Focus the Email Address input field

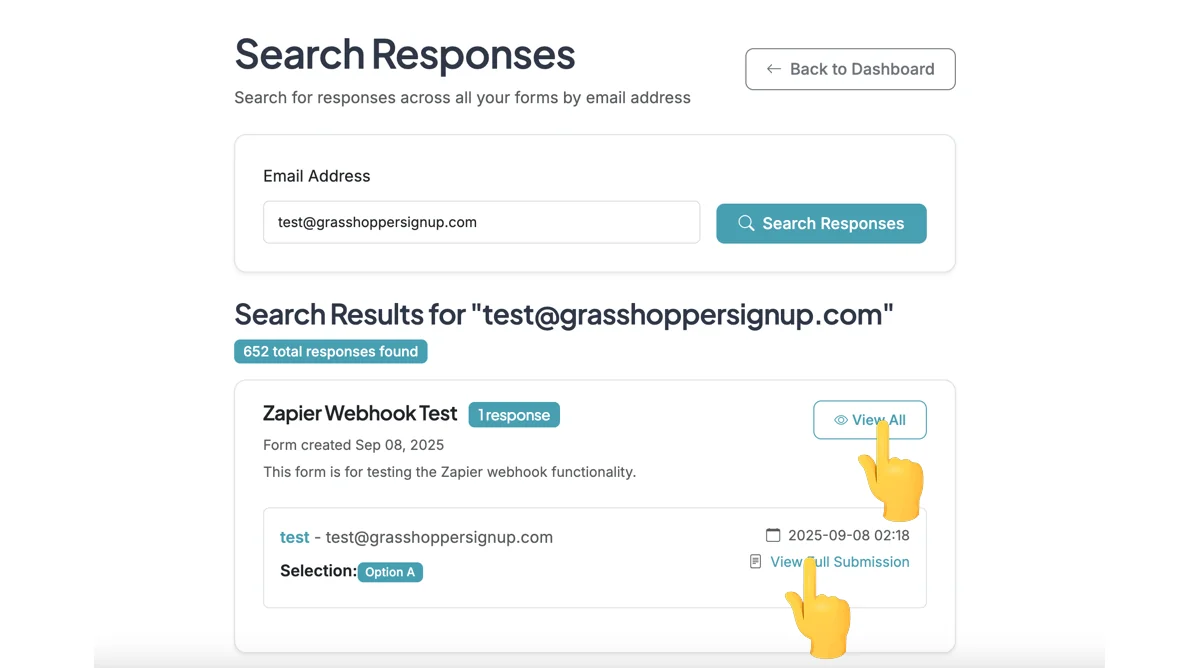point(481,222)
